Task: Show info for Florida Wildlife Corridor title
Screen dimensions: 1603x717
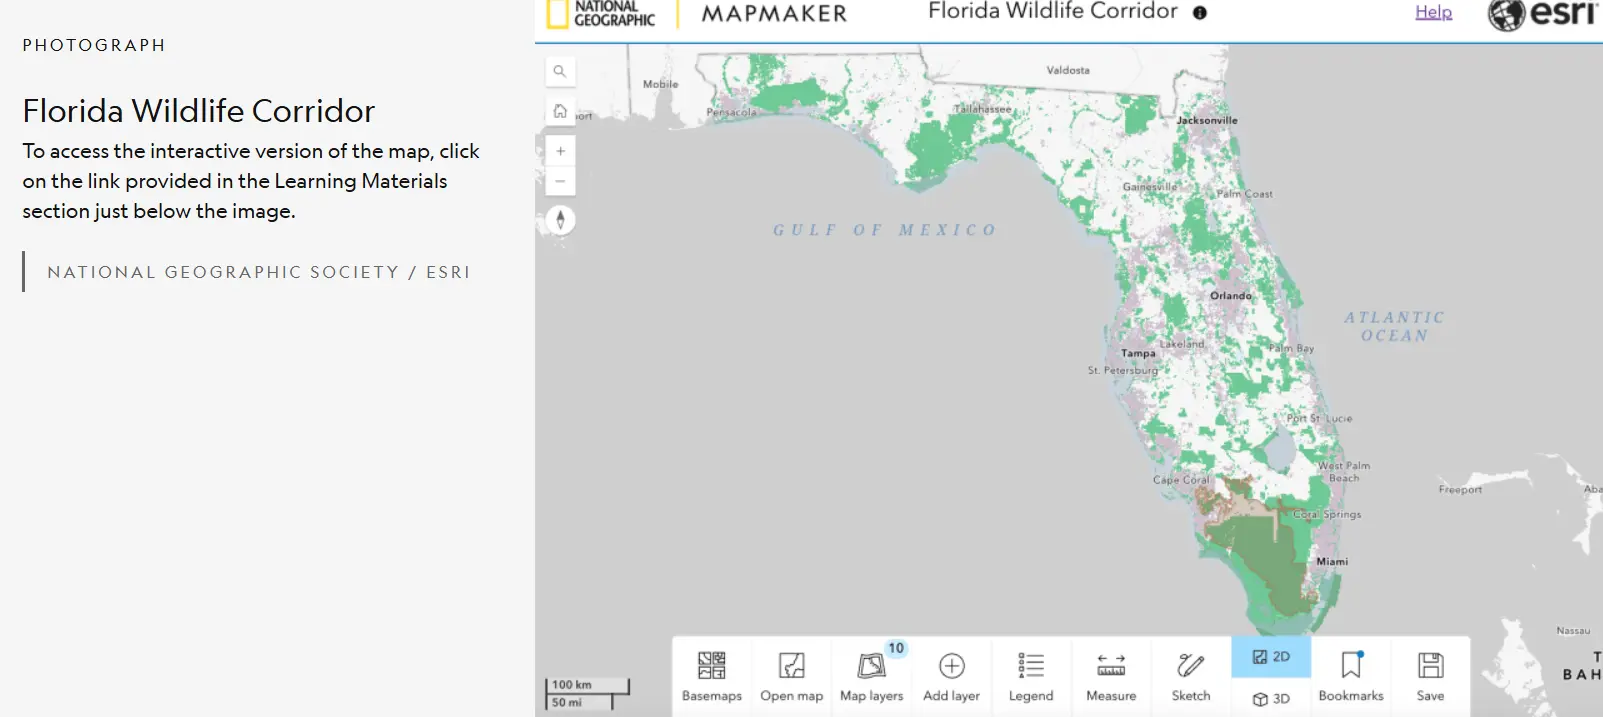Action: [x=1200, y=13]
